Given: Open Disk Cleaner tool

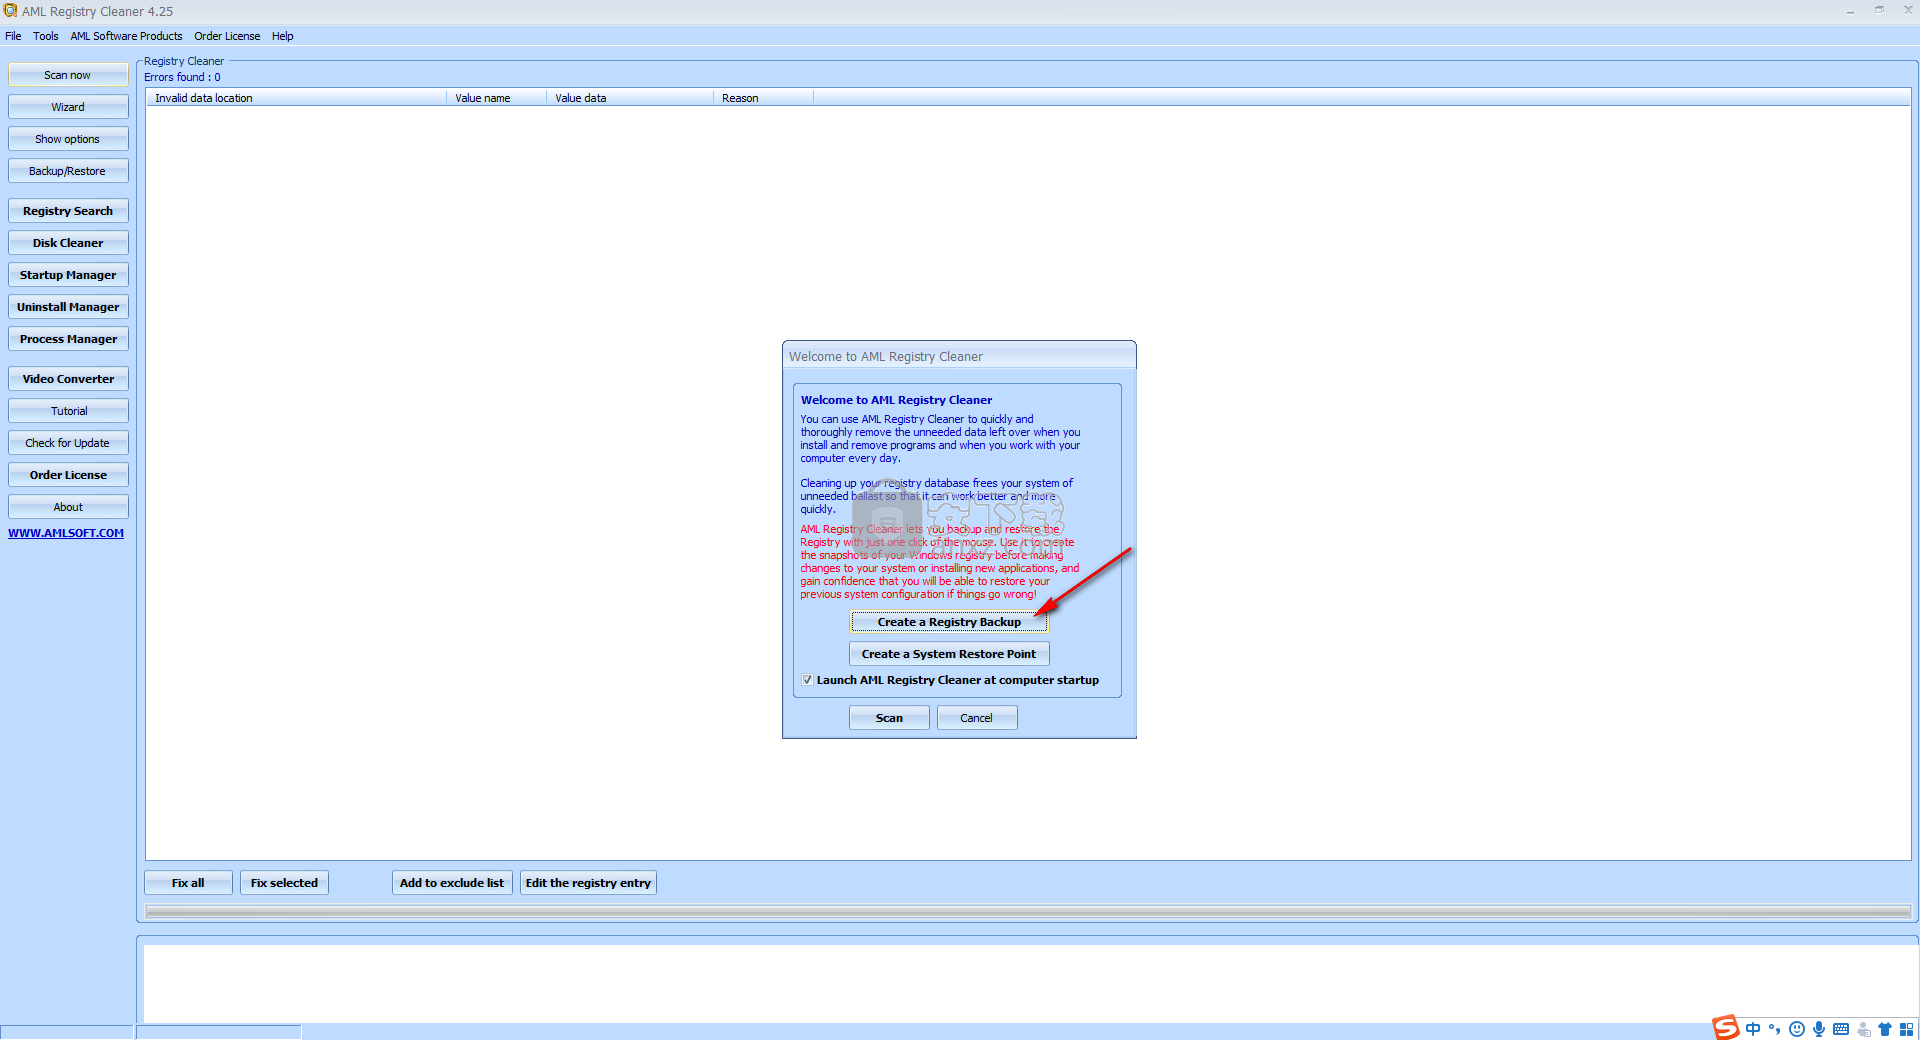Looking at the screenshot, I should click(x=68, y=243).
